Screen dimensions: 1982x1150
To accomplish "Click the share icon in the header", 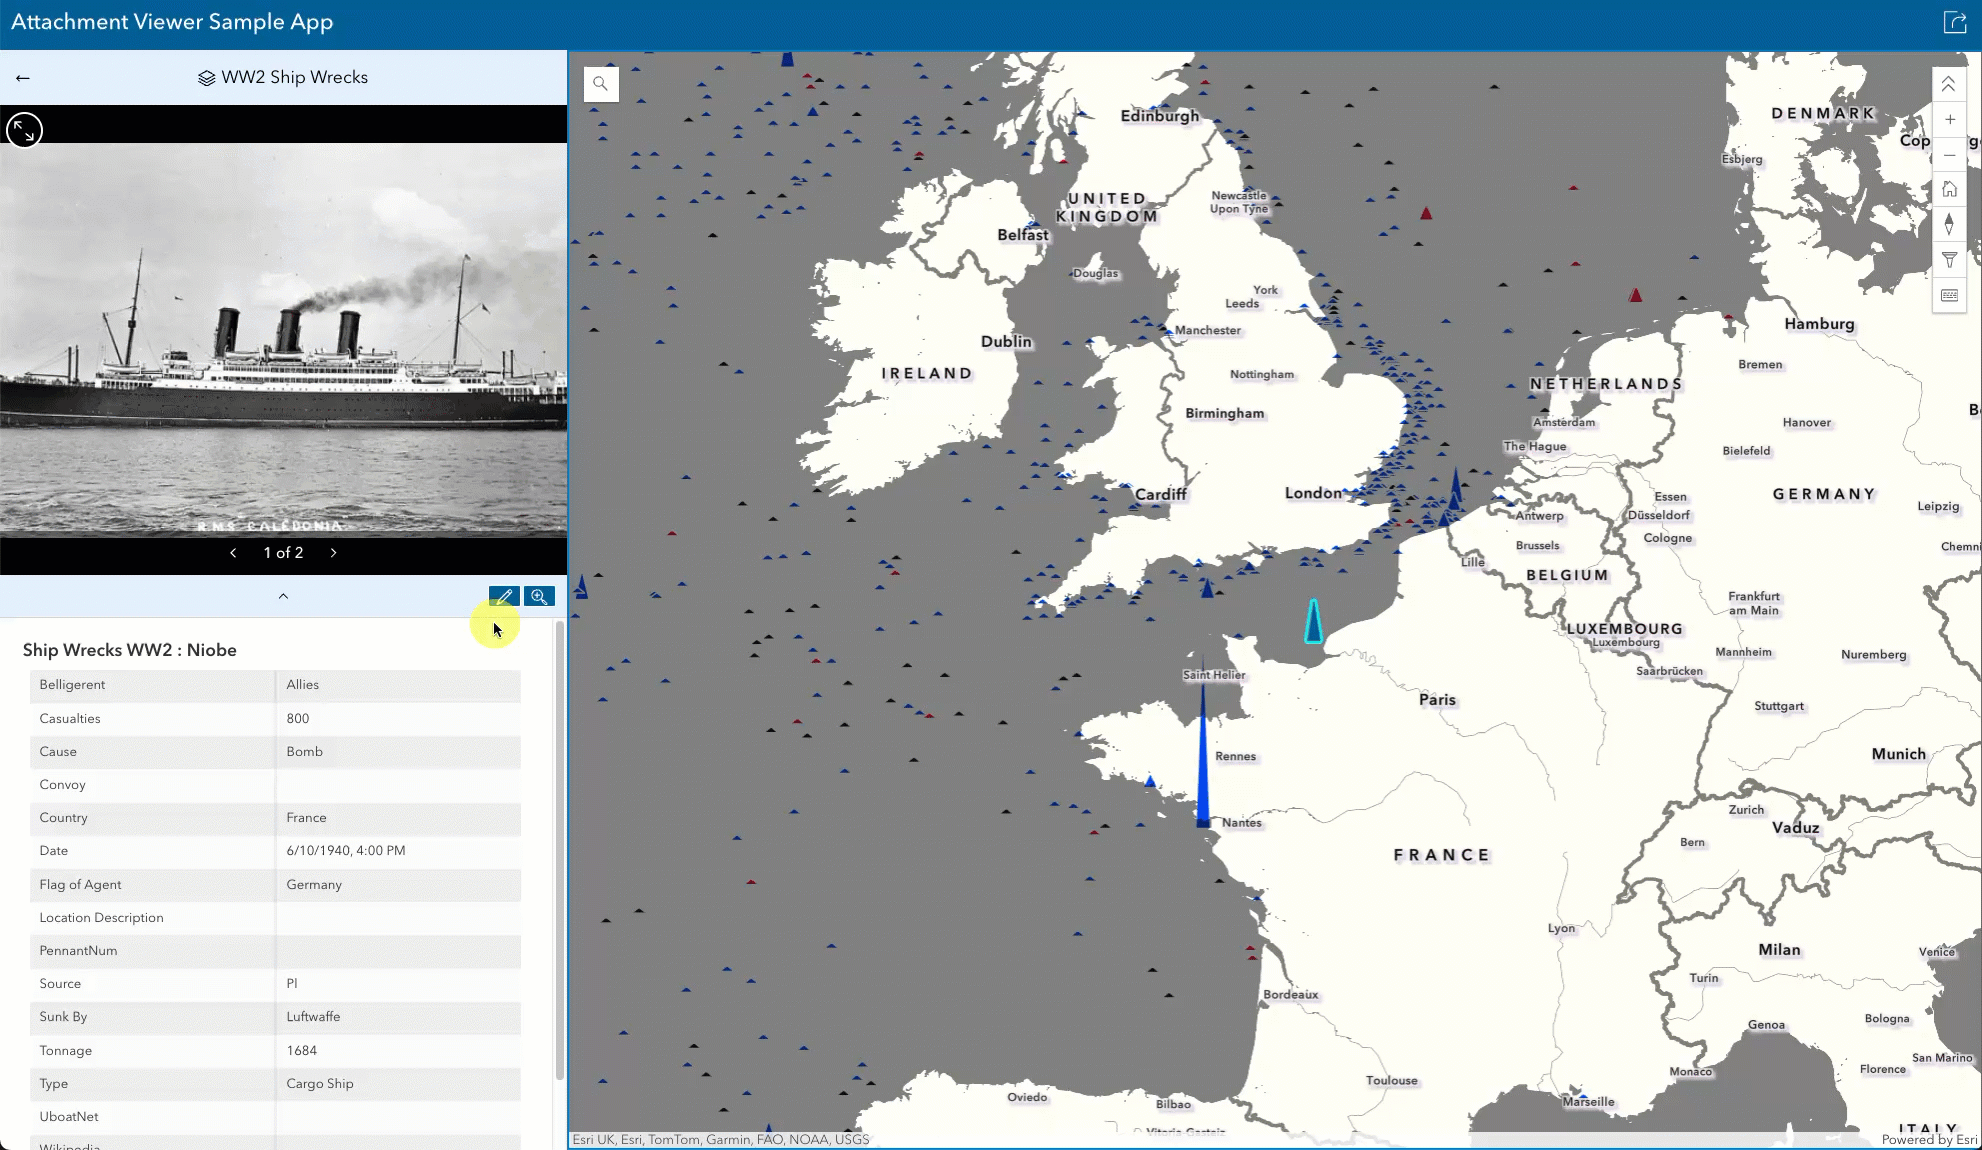I will [x=1956, y=22].
